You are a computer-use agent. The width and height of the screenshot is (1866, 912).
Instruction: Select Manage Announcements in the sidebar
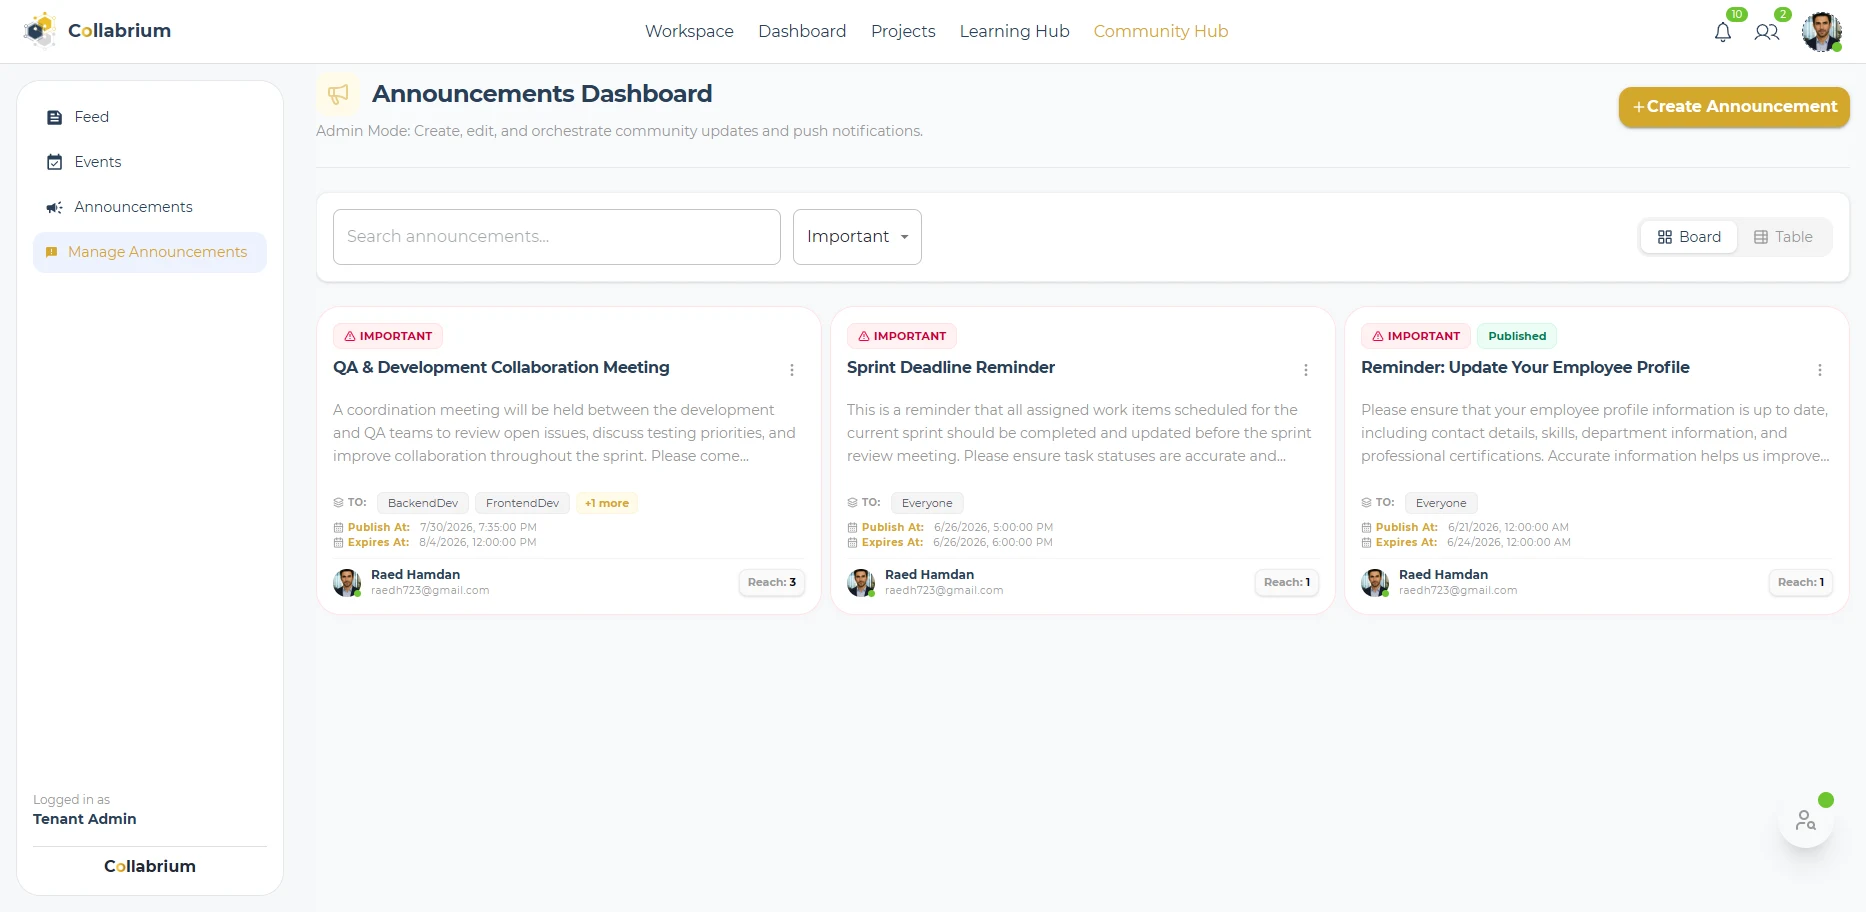coord(150,252)
